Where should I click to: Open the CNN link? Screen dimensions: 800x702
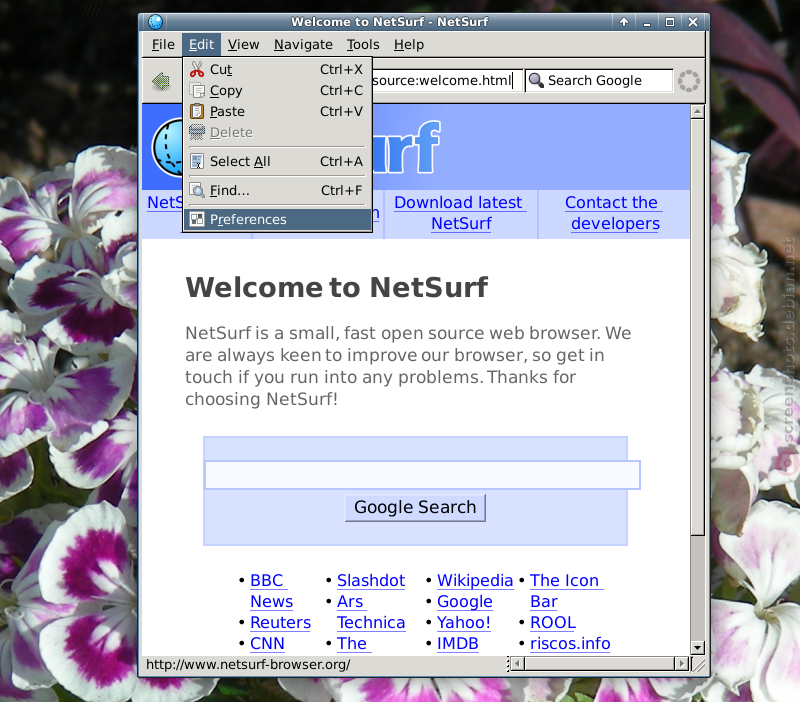pyautogui.click(x=267, y=643)
